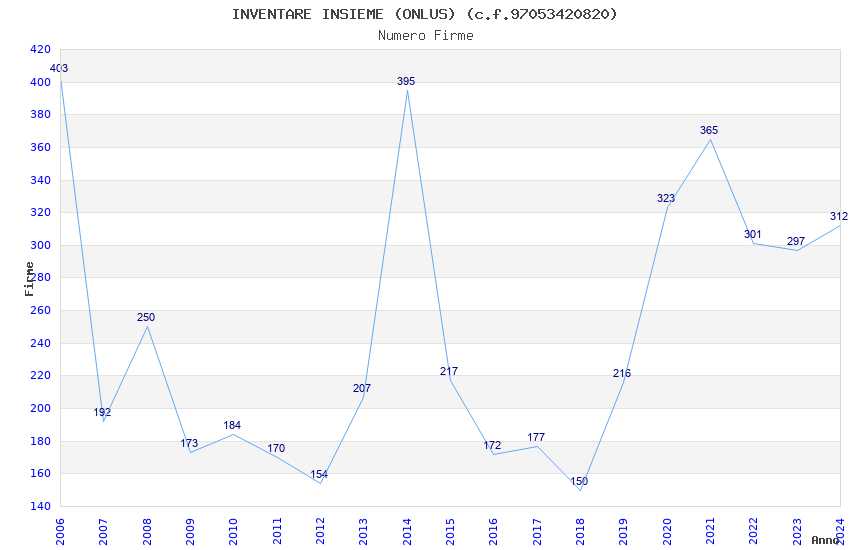Click y-axis value 240
850x550 pixels.
(40, 343)
